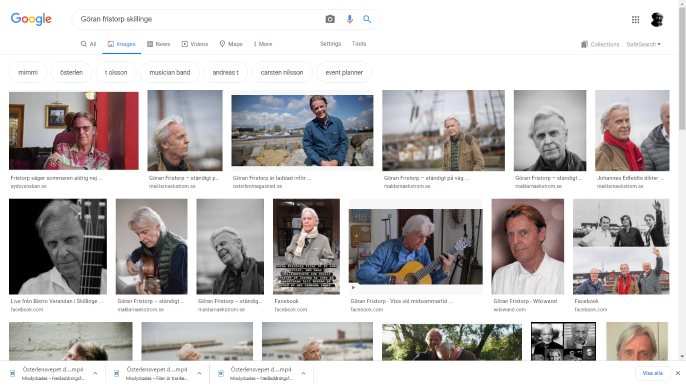Filter by the andreas t chip
The image size is (686, 386).
(x=225, y=72)
